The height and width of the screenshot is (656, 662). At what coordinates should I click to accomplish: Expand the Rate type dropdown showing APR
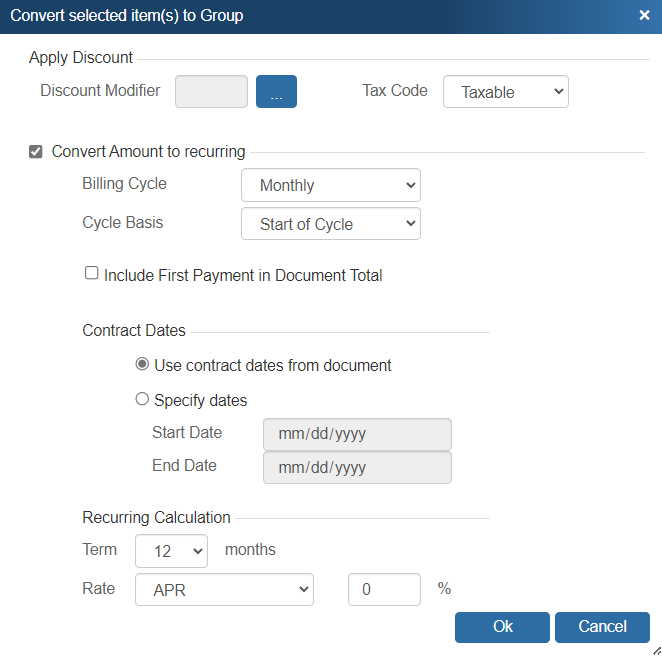[x=224, y=590]
